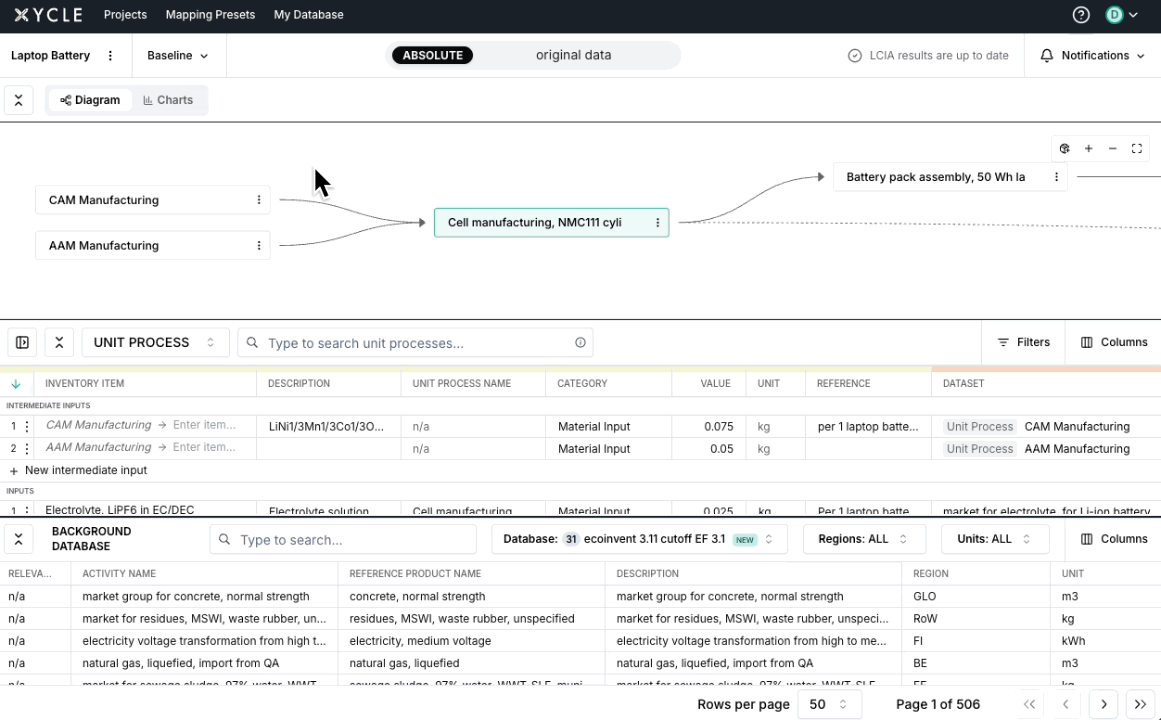This screenshot has width=1161, height=720.
Task: Open Filters for the unit process table
Action: 1023,342
